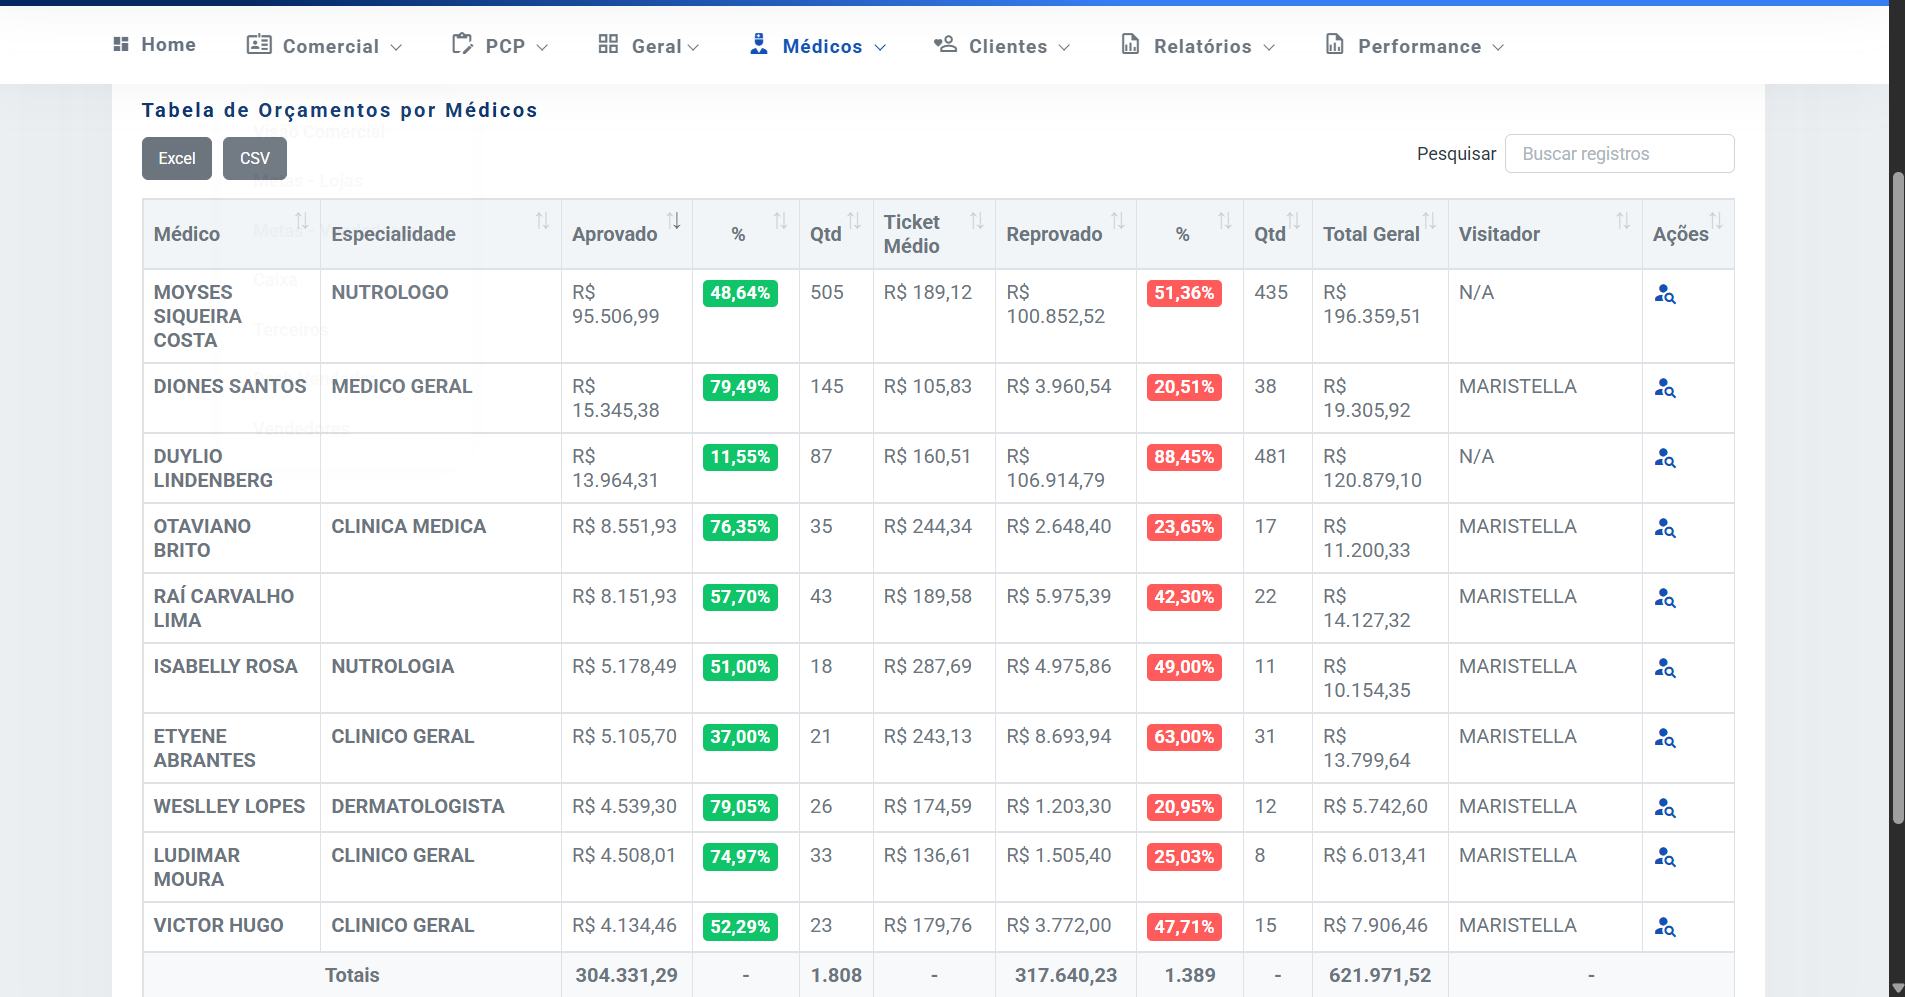Focus the Buscar registros search field
The height and width of the screenshot is (997, 1905).
click(1619, 154)
